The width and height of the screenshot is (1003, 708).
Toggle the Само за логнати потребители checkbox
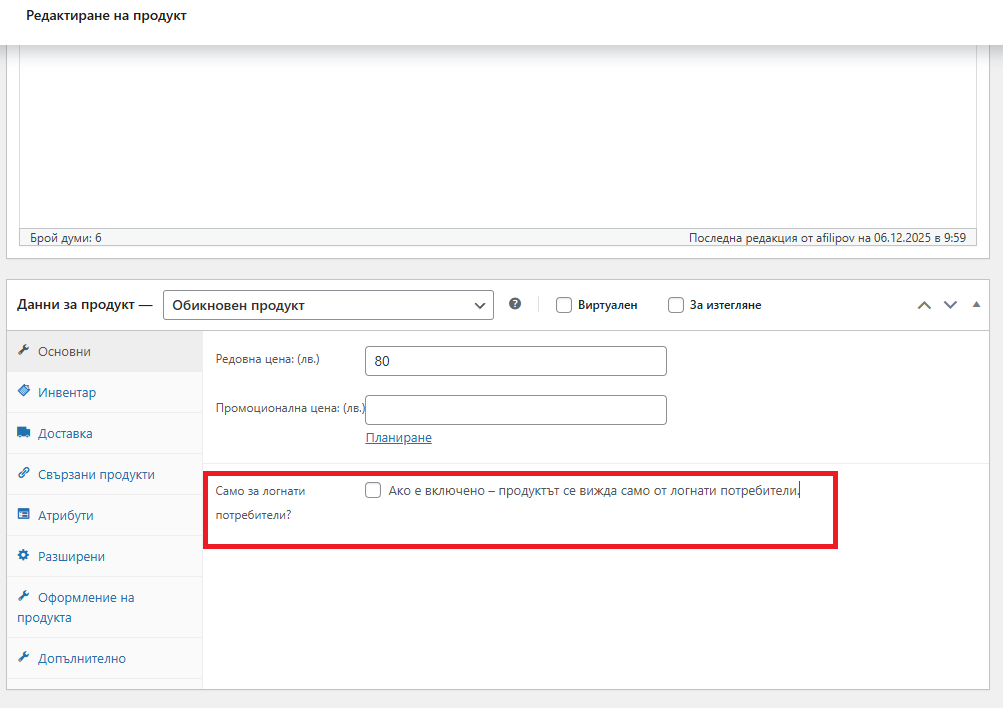point(373,490)
